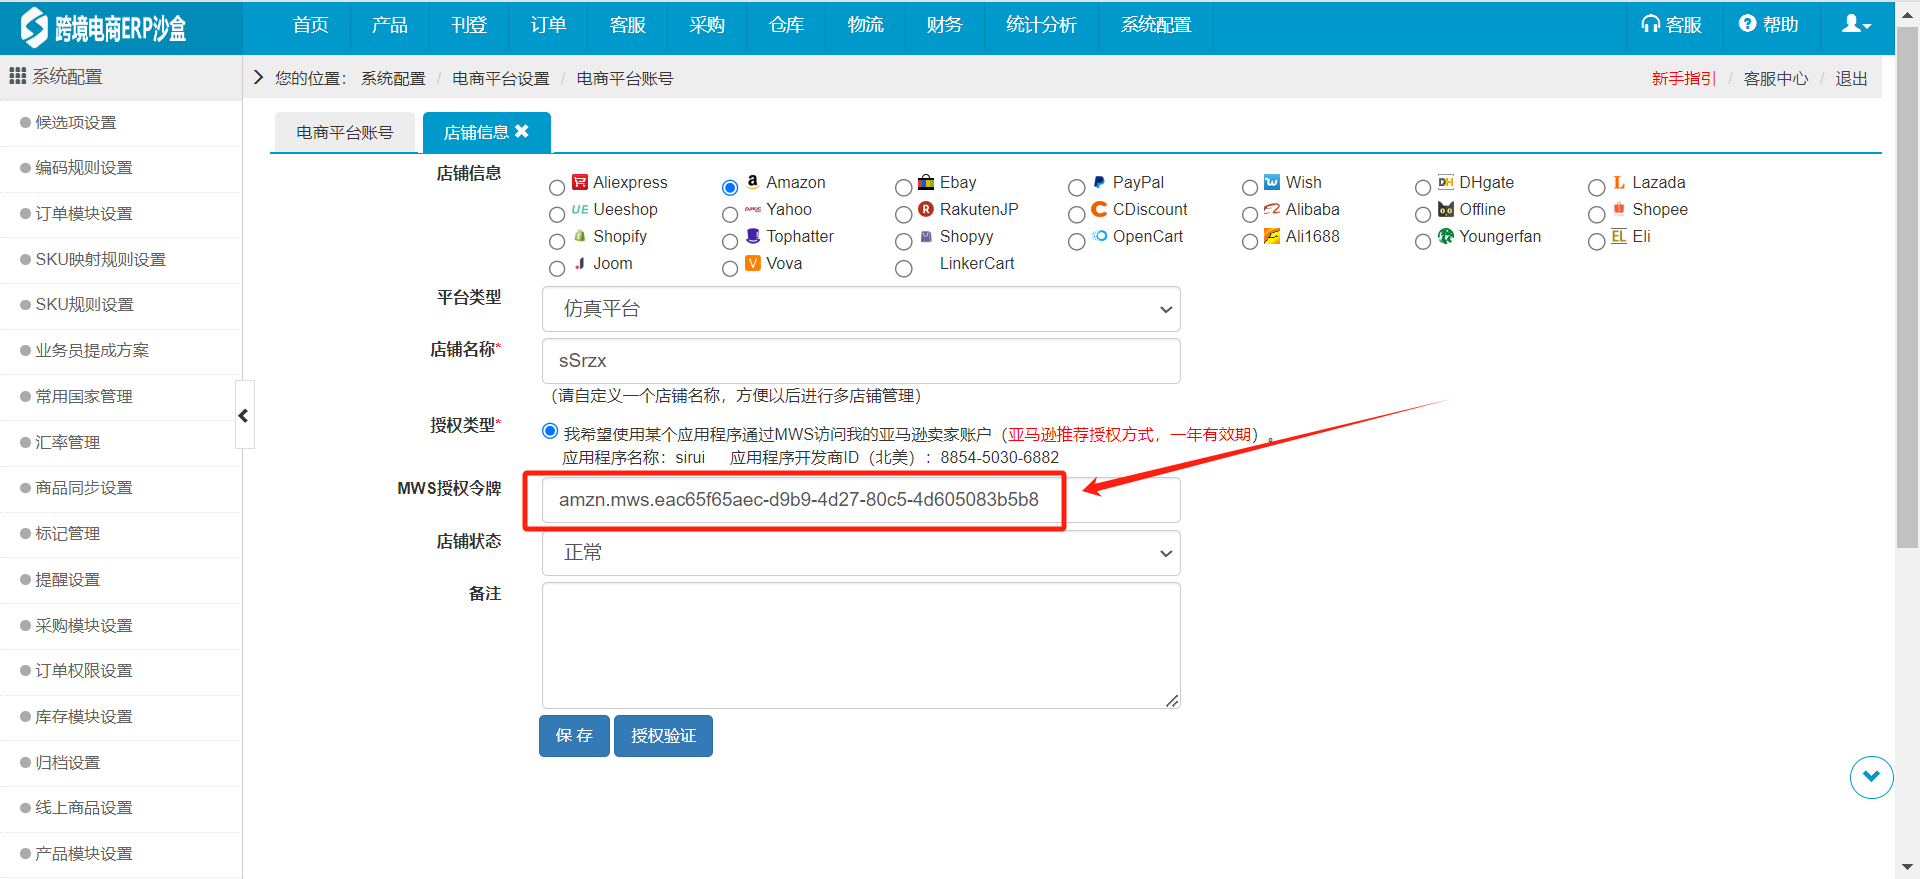Open the 订单 menu in top navigation
Screen dimensions: 1920x879
(548, 26)
